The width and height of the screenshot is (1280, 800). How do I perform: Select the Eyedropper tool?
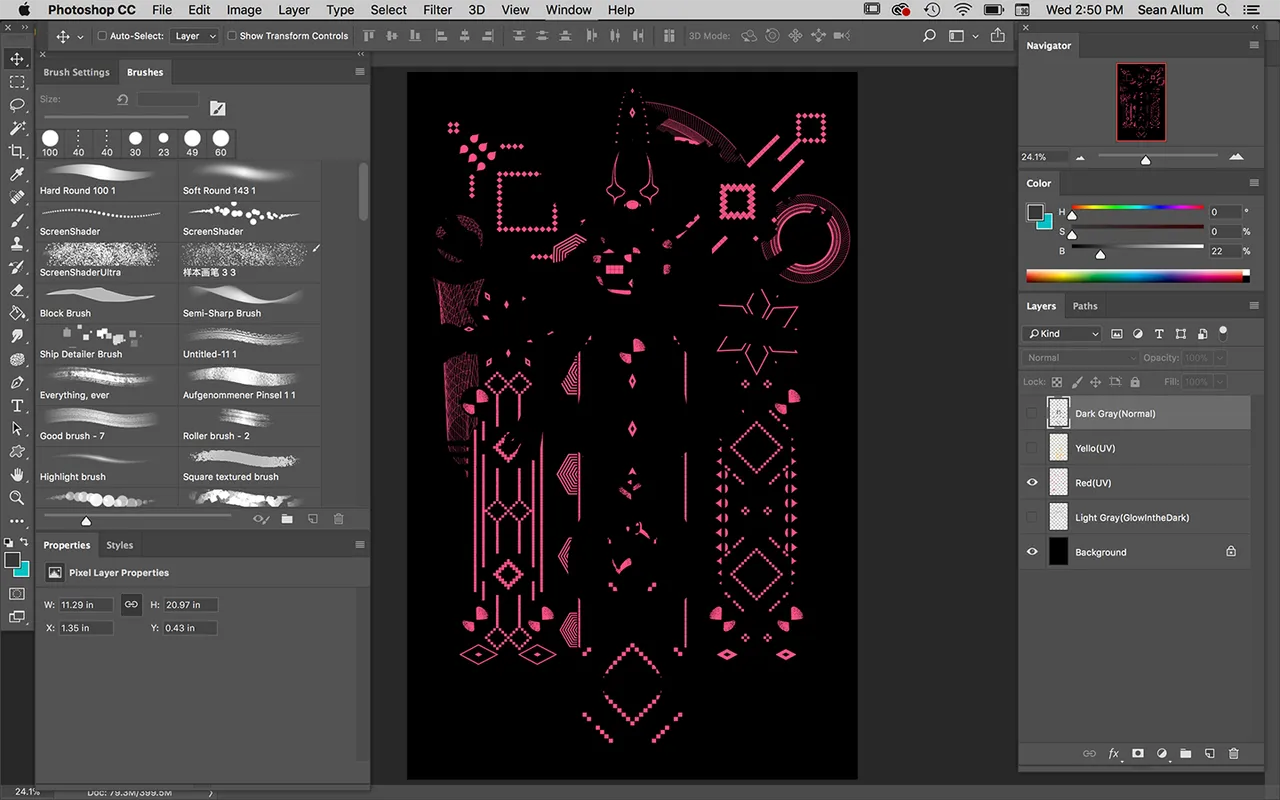pyautogui.click(x=17, y=174)
